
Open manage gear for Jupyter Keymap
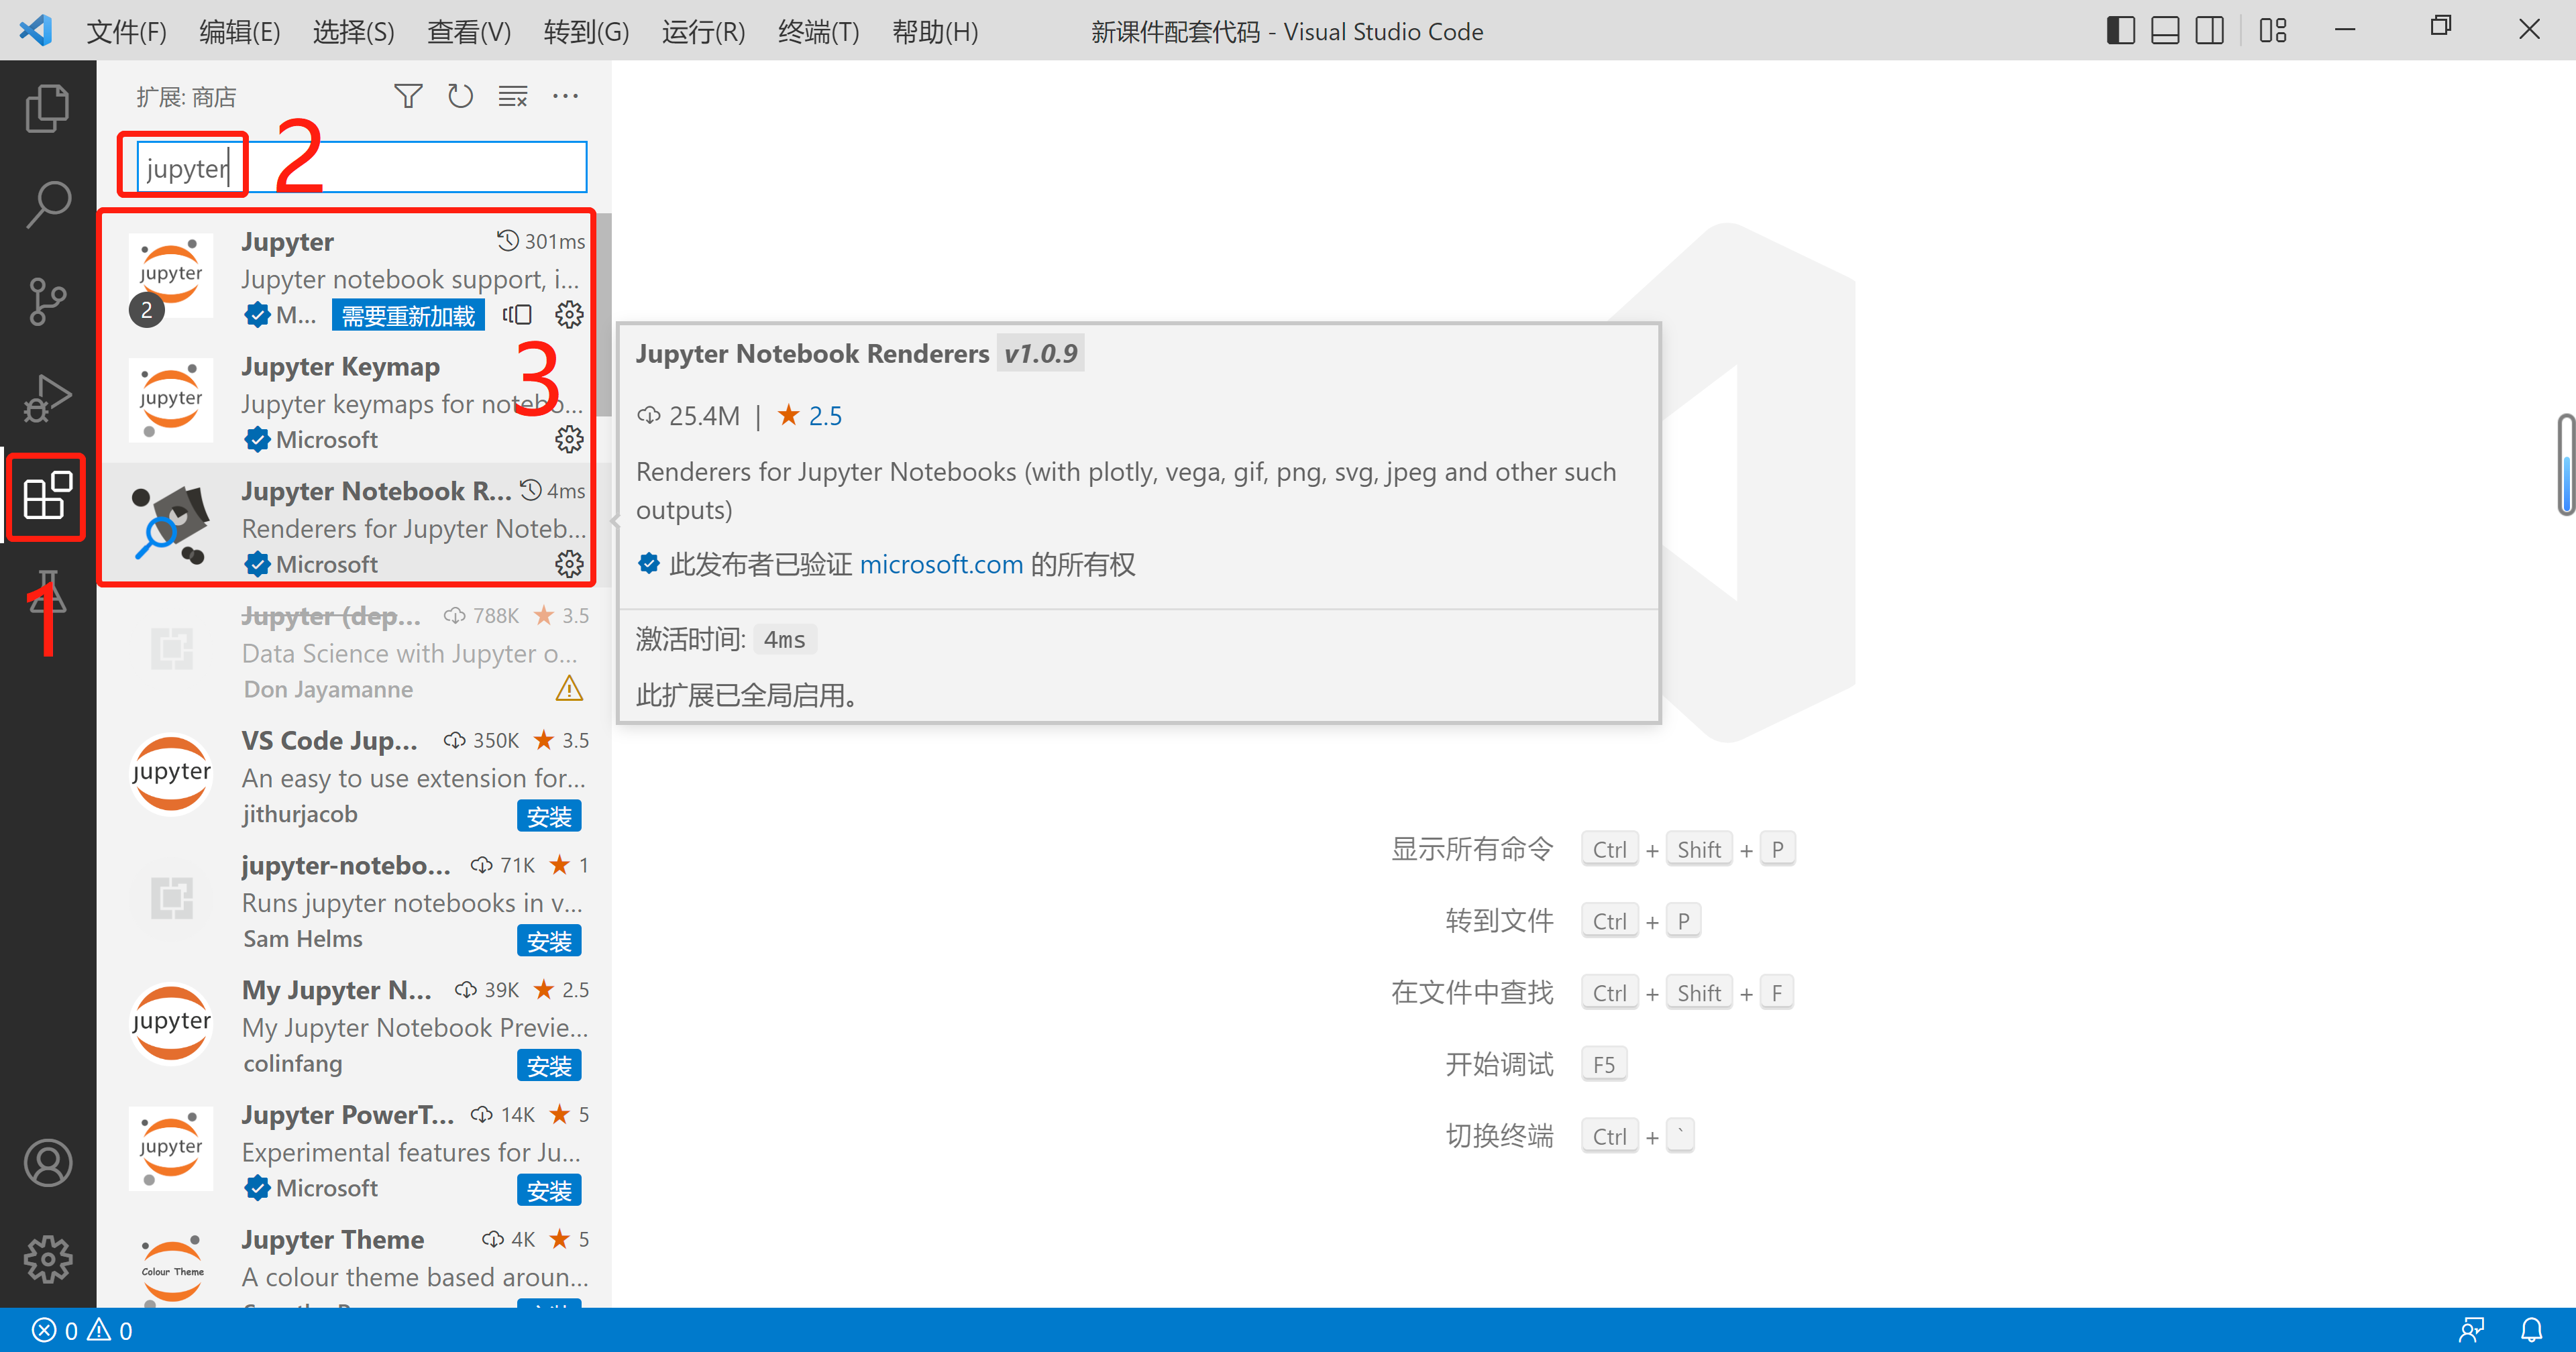coord(569,439)
